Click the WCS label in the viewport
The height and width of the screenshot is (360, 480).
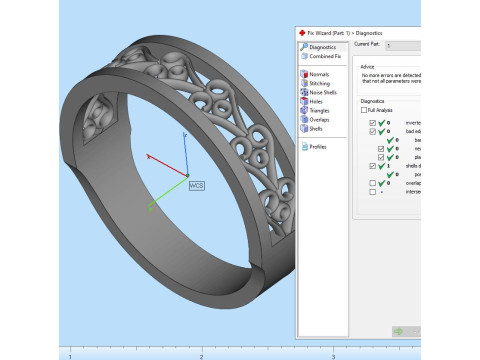197,186
